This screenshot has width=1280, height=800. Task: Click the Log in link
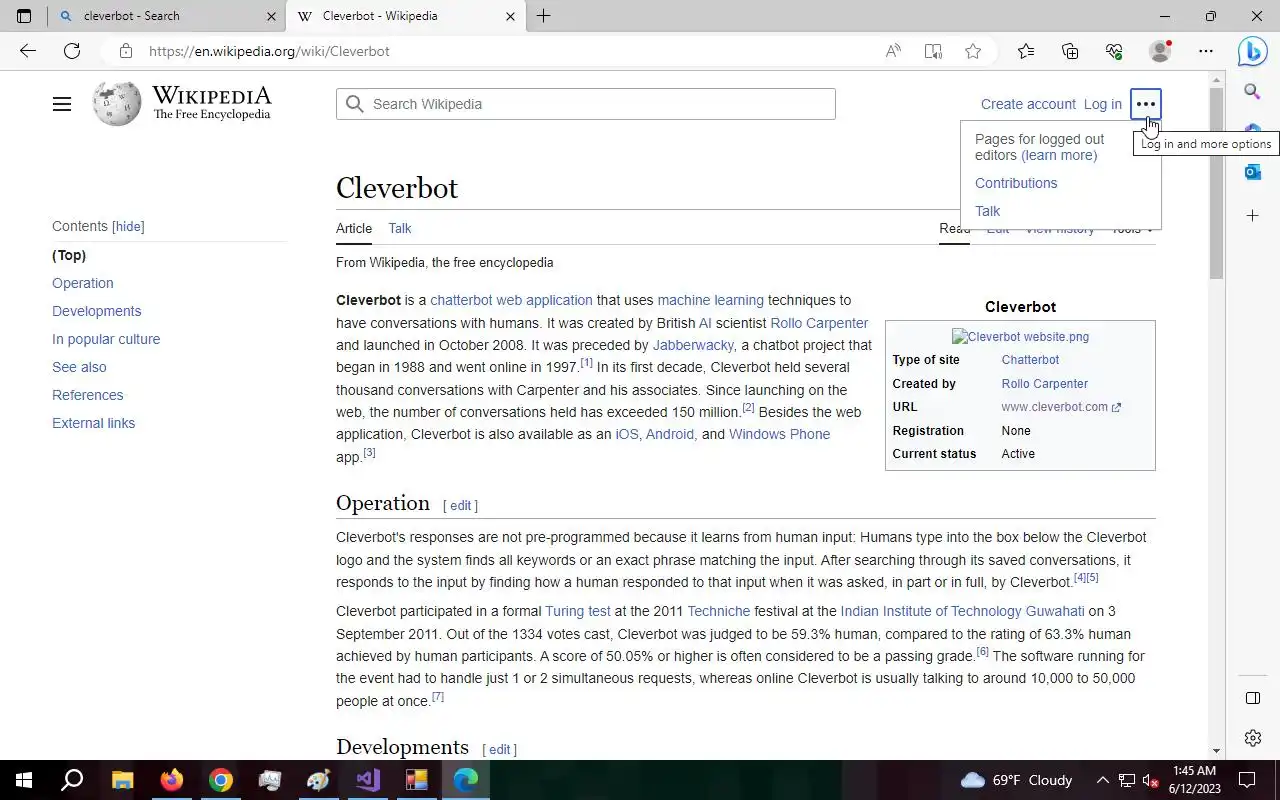1103,104
